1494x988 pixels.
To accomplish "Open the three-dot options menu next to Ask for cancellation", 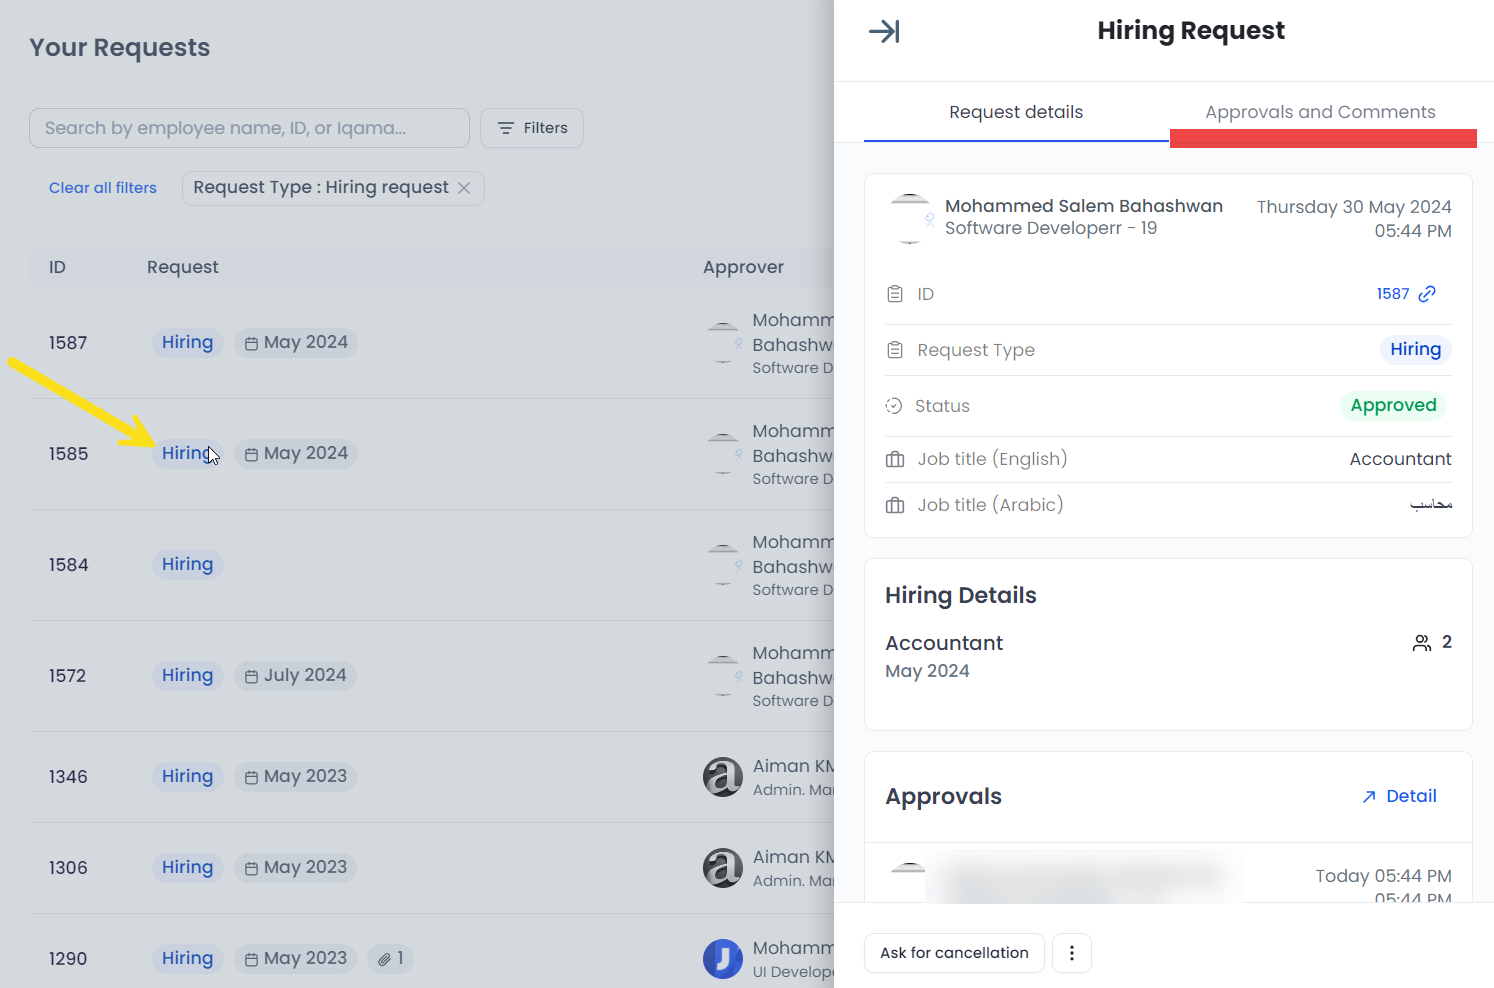I will 1071,953.
